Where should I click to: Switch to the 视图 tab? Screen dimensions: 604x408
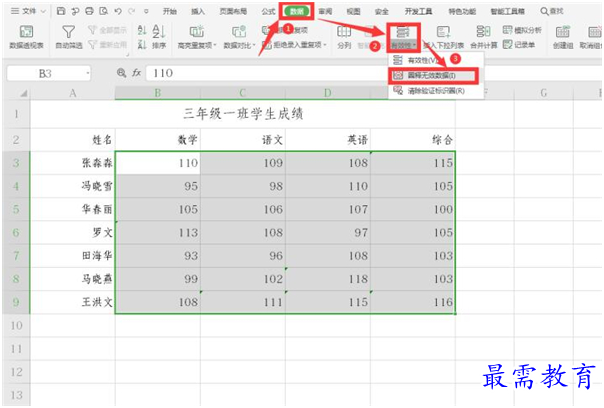tap(353, 11)
